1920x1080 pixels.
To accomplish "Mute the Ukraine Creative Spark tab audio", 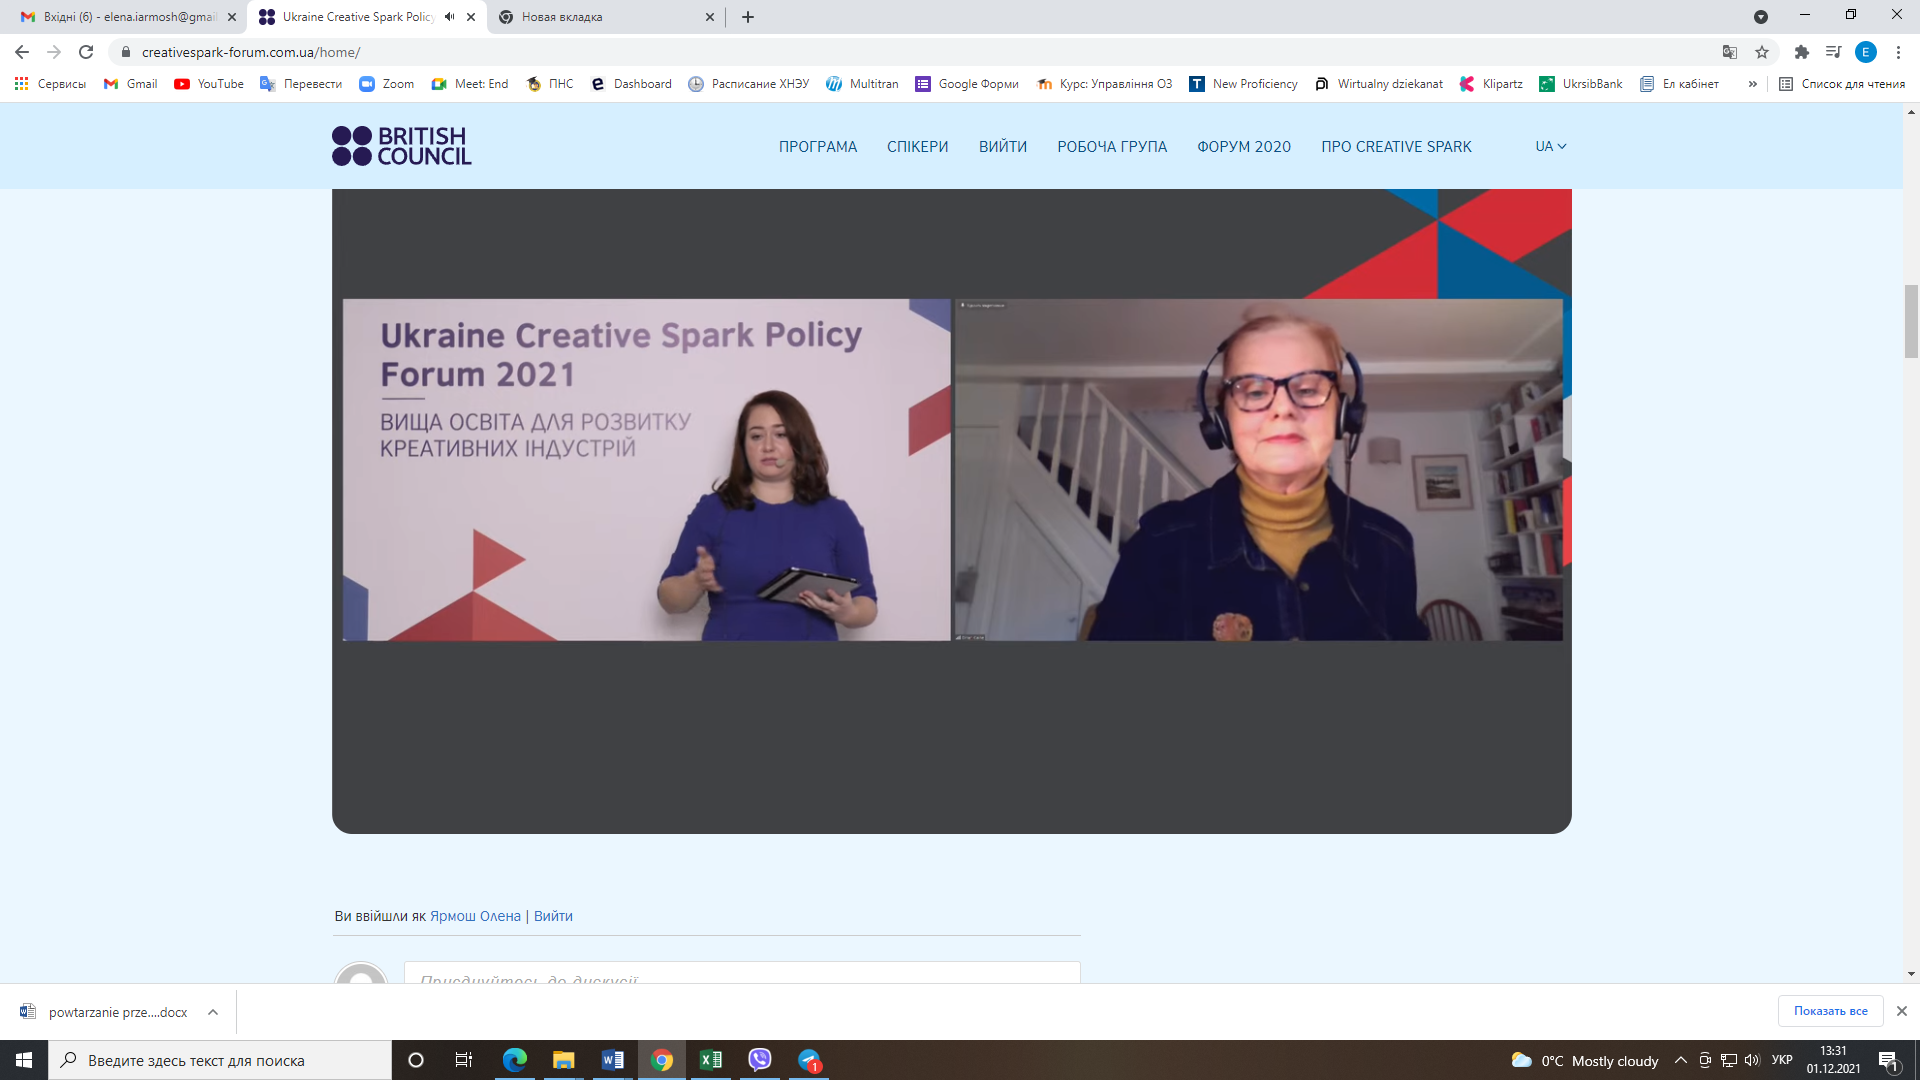I will coord(450,17).
